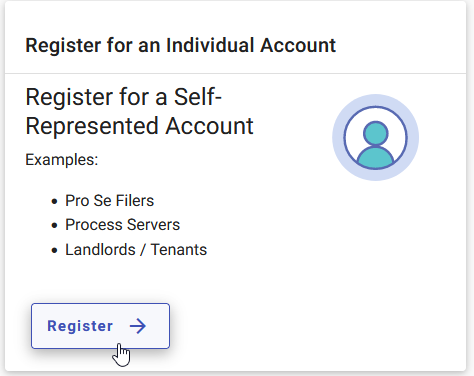474x376 pixels.
Task: Click the word "Self-" in the title
Action: [x=198, y=97]
